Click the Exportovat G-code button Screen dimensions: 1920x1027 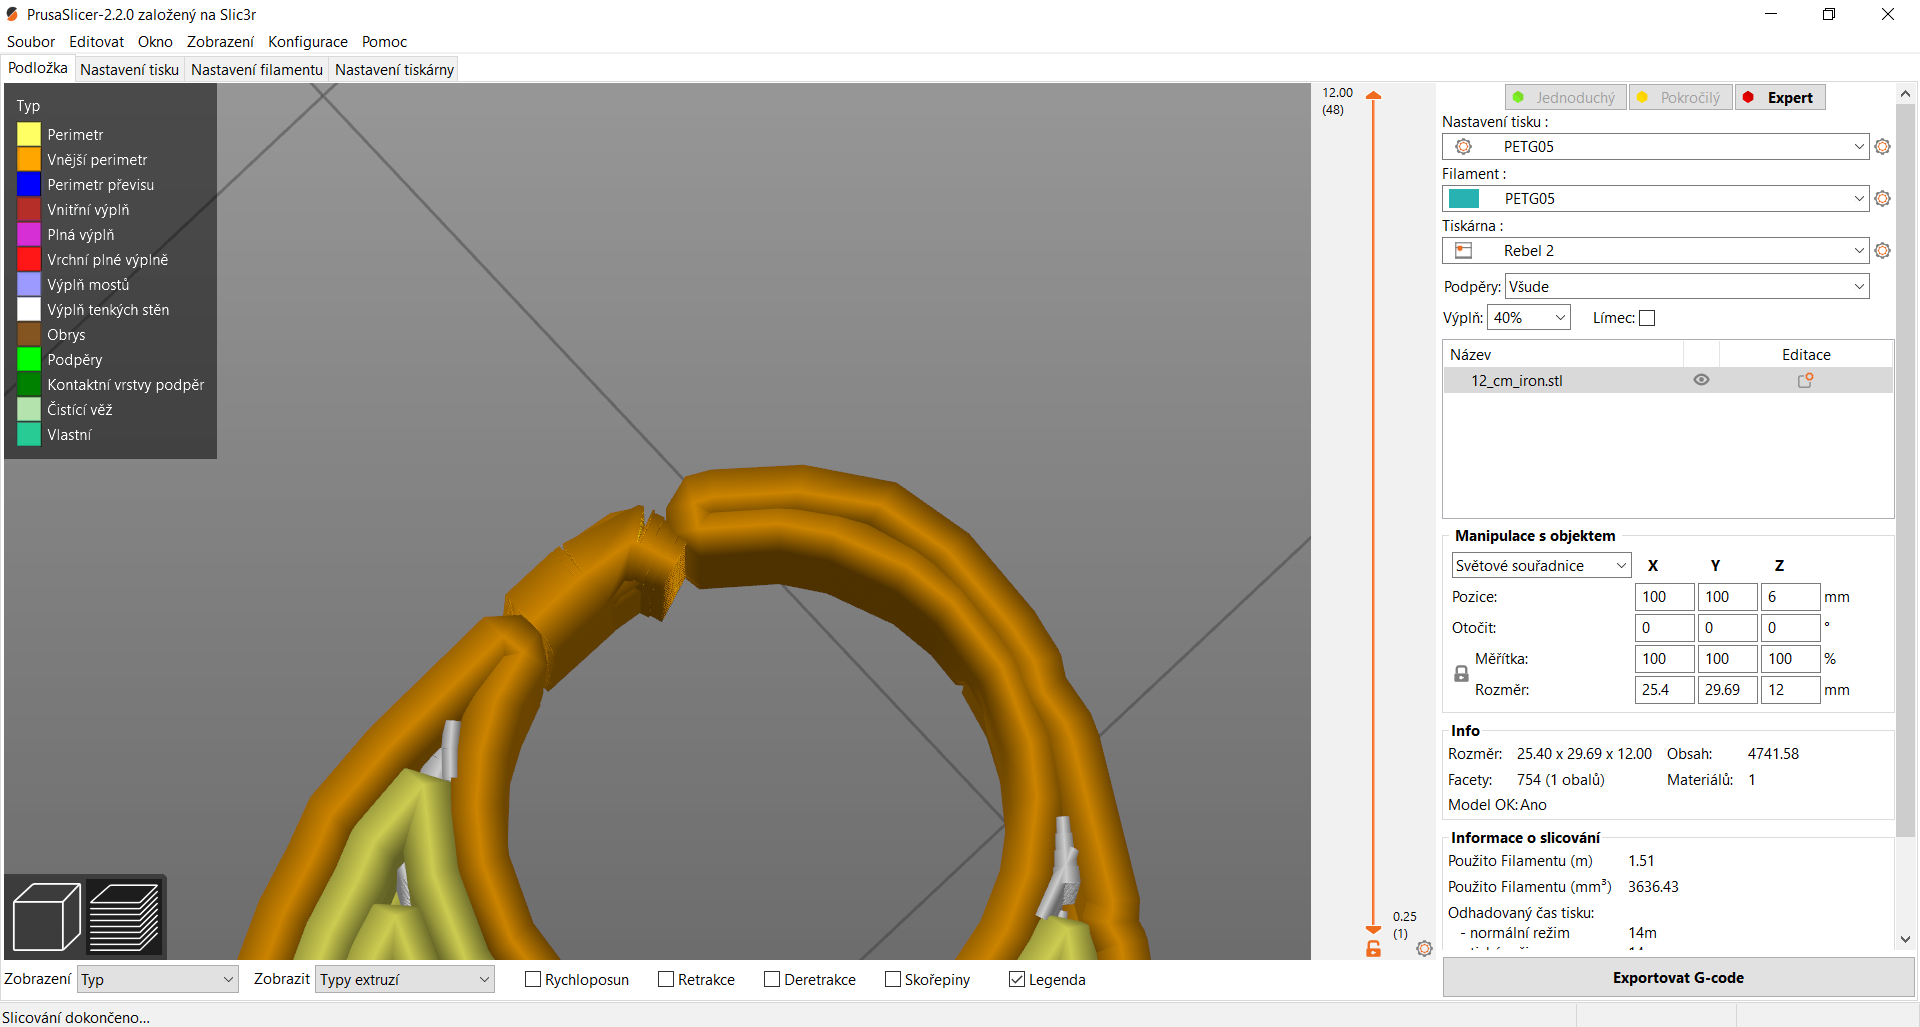pyautogui.click(x=1677, y=978)
